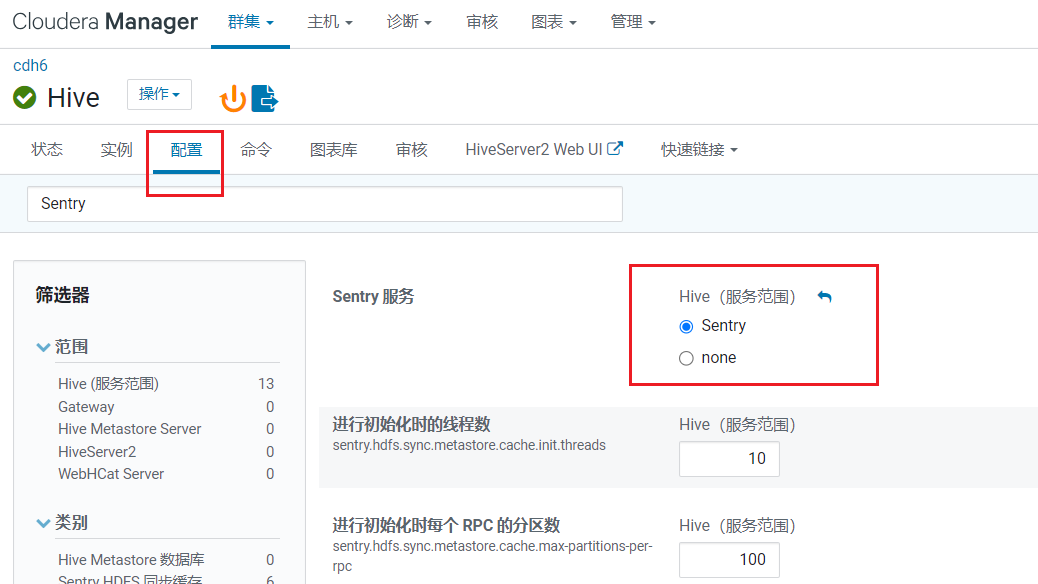Collapse the 范围 filter section
Screen dimensions: 1038x584
point(43,347)
